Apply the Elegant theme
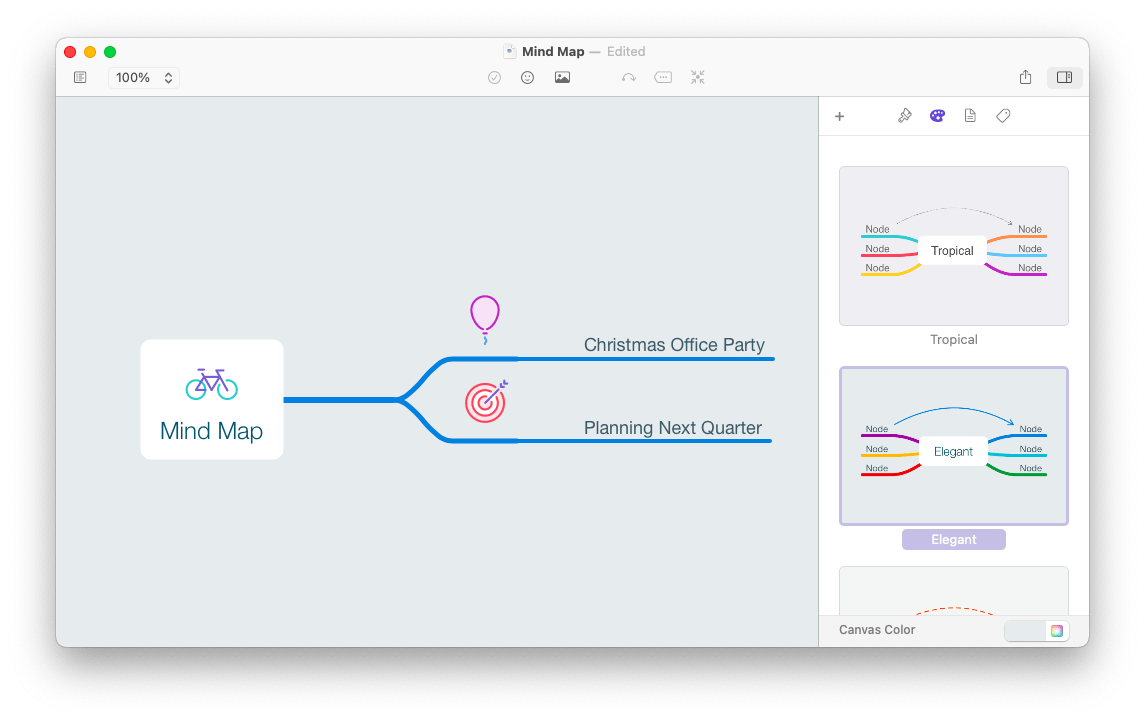This screenshot has width=1145, height=721. (x=953, y=446)
